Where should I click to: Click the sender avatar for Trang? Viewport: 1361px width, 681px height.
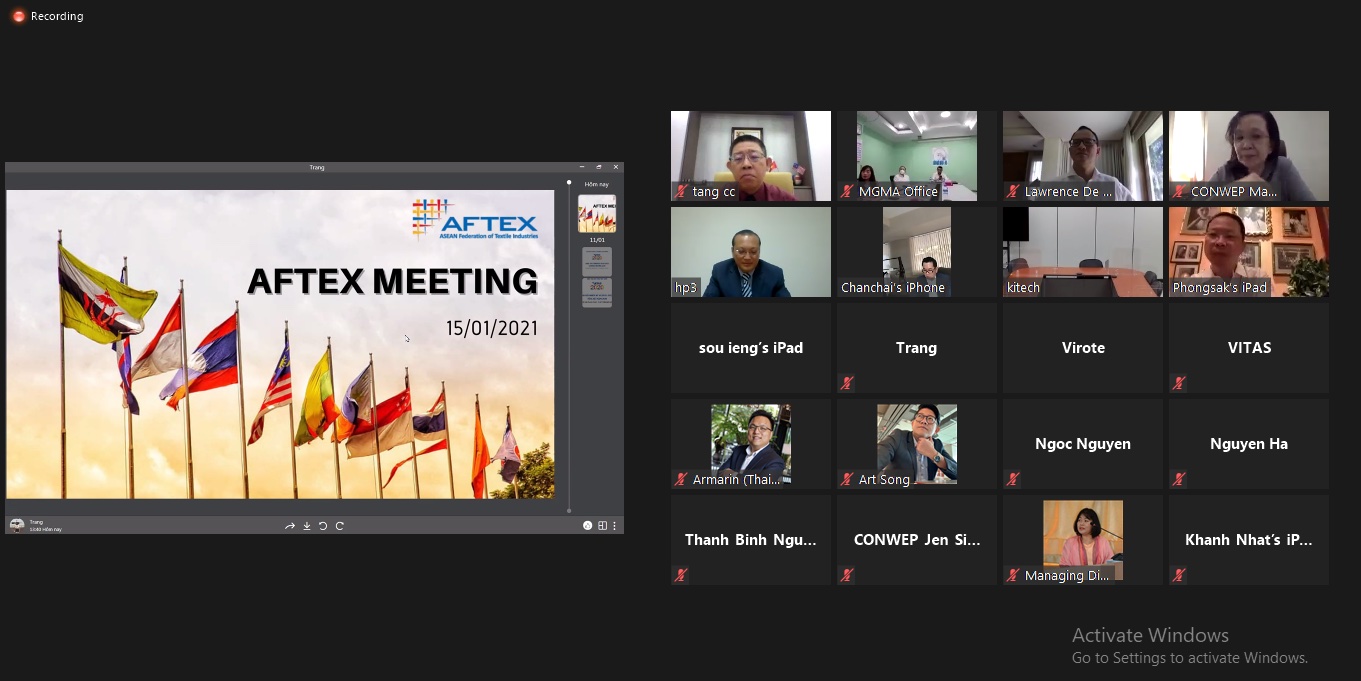click(17, 525)
